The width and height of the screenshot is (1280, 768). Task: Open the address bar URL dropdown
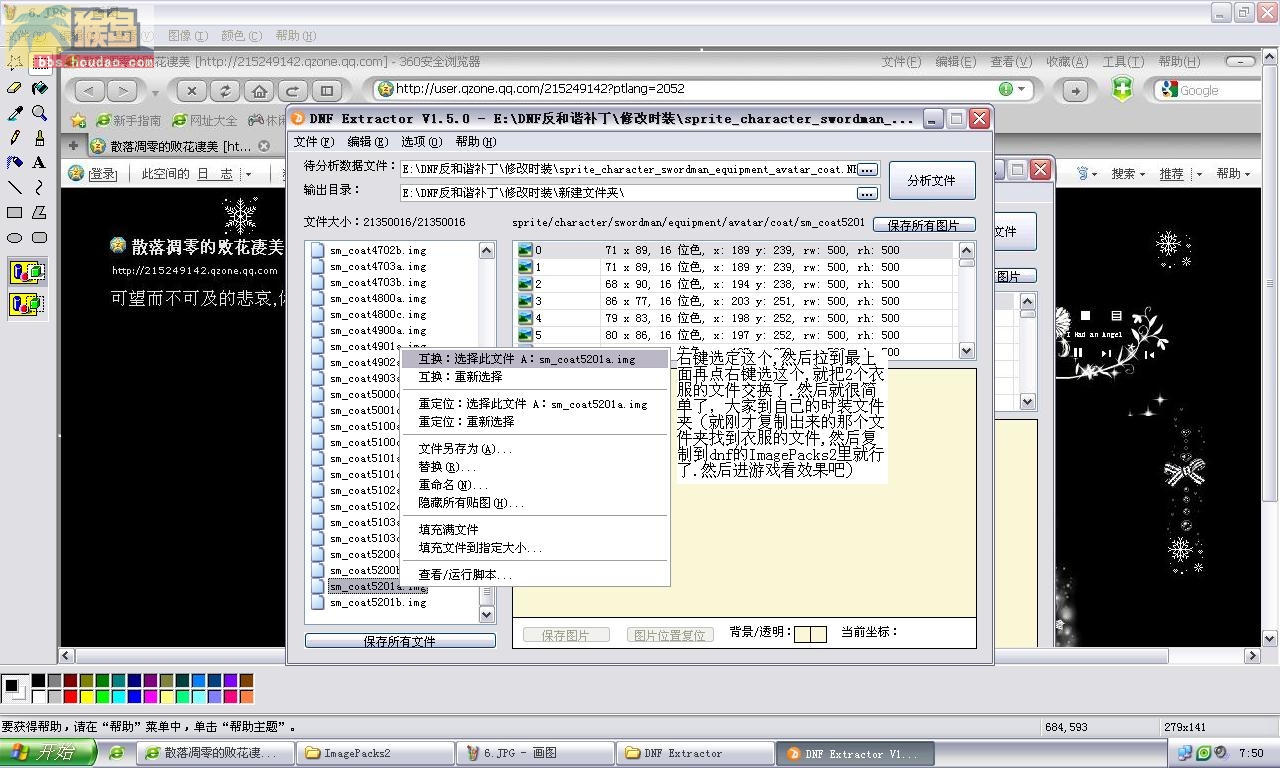1021,89
